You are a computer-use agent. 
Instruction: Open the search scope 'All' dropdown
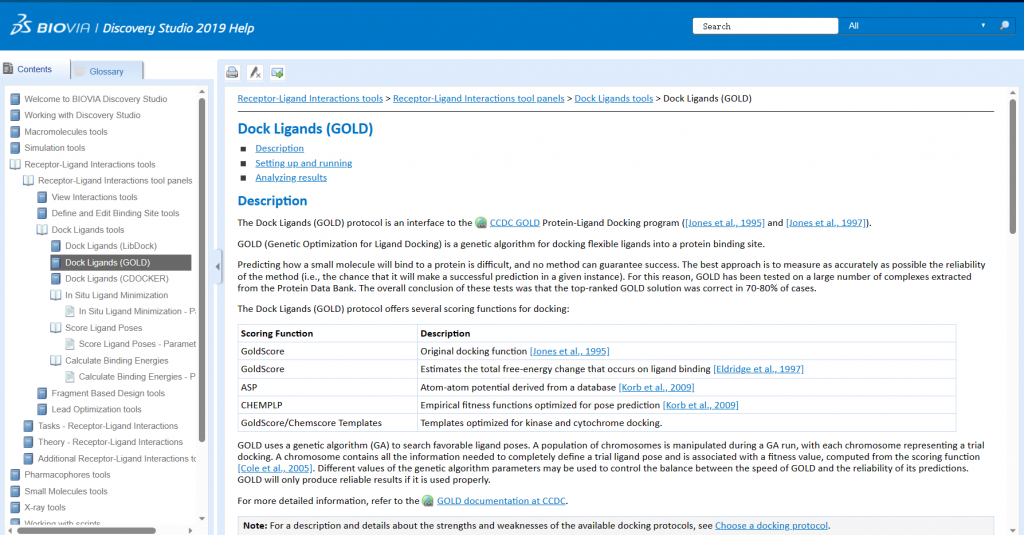(x=916, y=26)
